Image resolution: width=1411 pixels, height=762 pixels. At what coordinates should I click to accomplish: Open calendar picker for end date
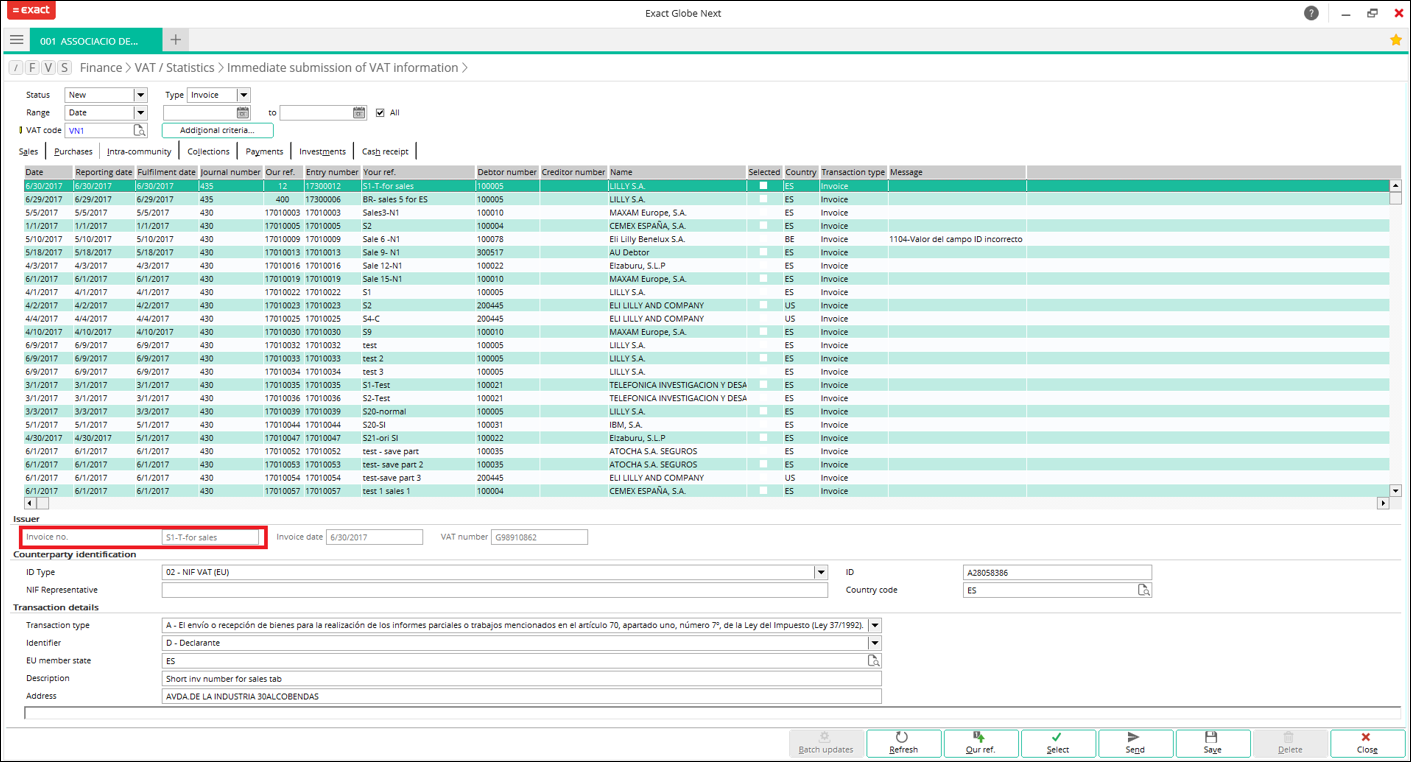click(x=360, y=113)
